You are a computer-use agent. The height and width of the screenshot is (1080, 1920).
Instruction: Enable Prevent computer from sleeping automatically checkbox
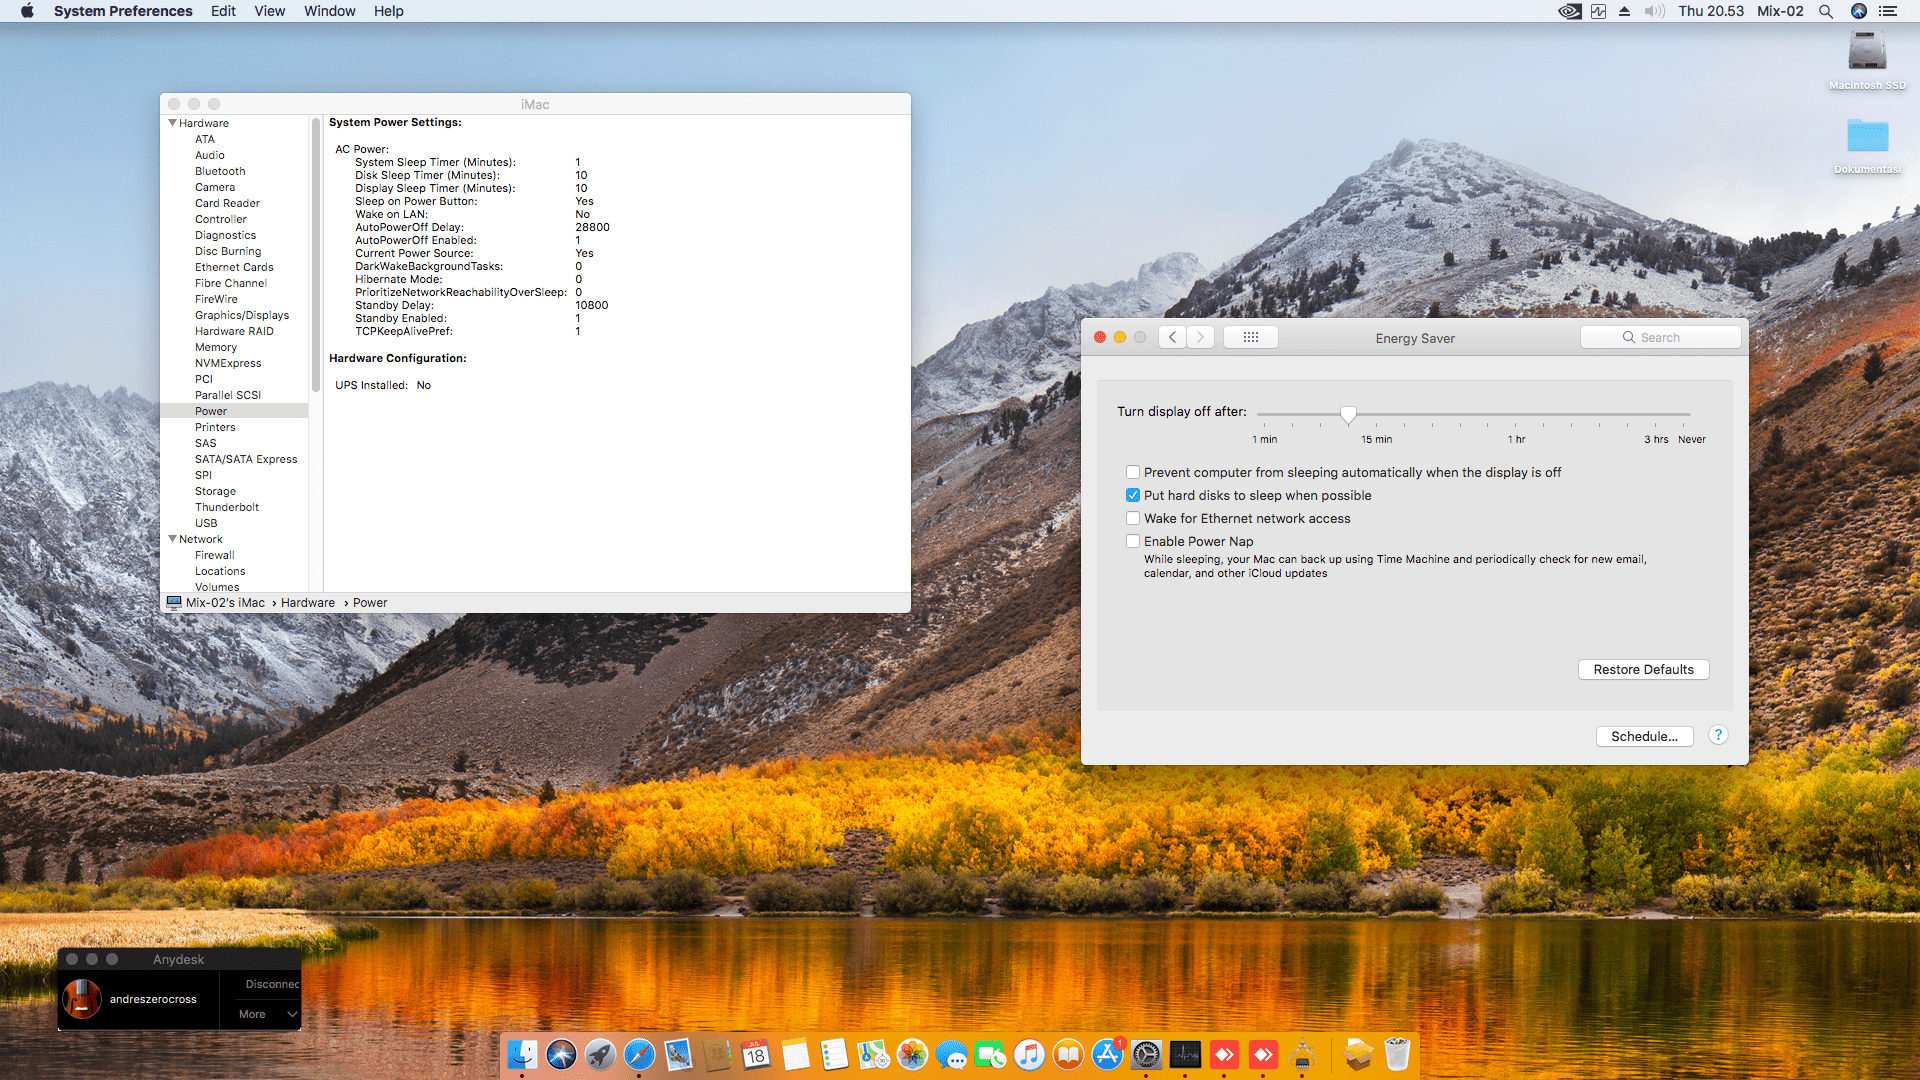(1133, 472)
